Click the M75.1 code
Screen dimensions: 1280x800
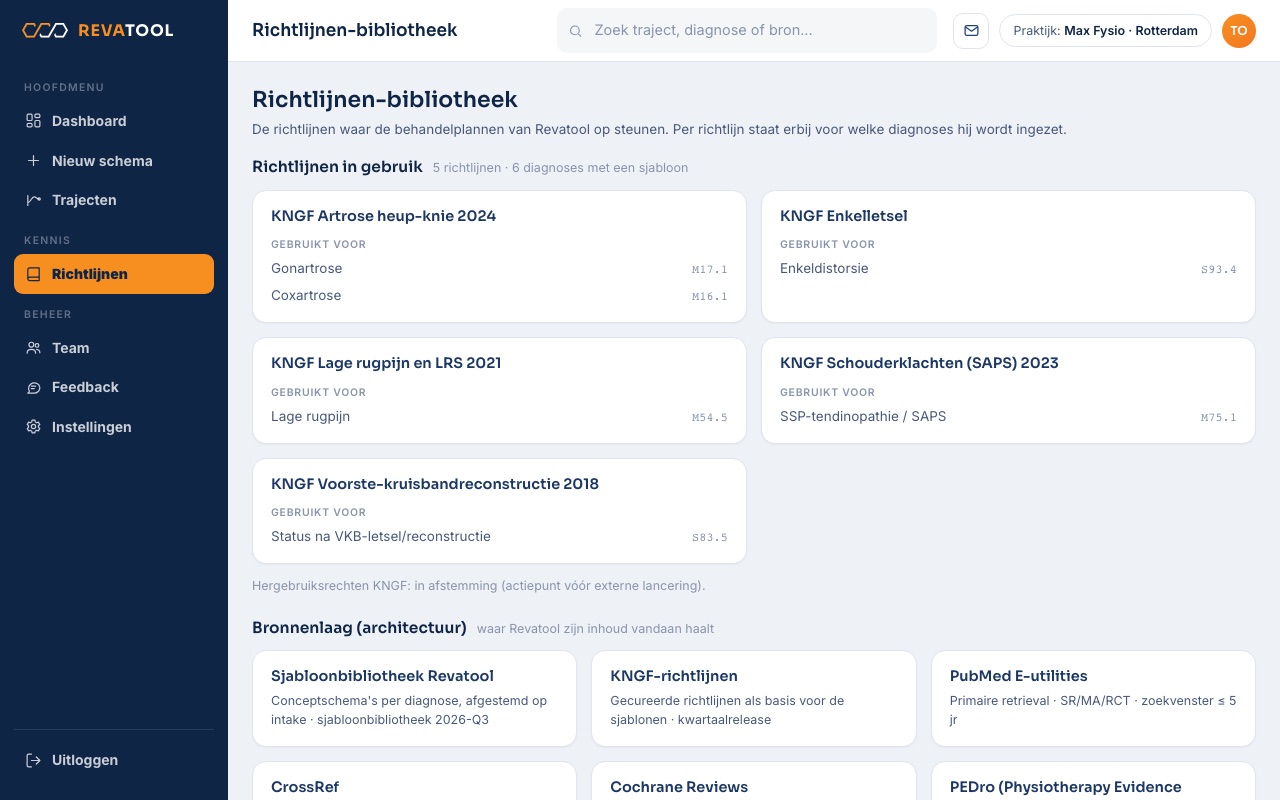[1219, 418]
